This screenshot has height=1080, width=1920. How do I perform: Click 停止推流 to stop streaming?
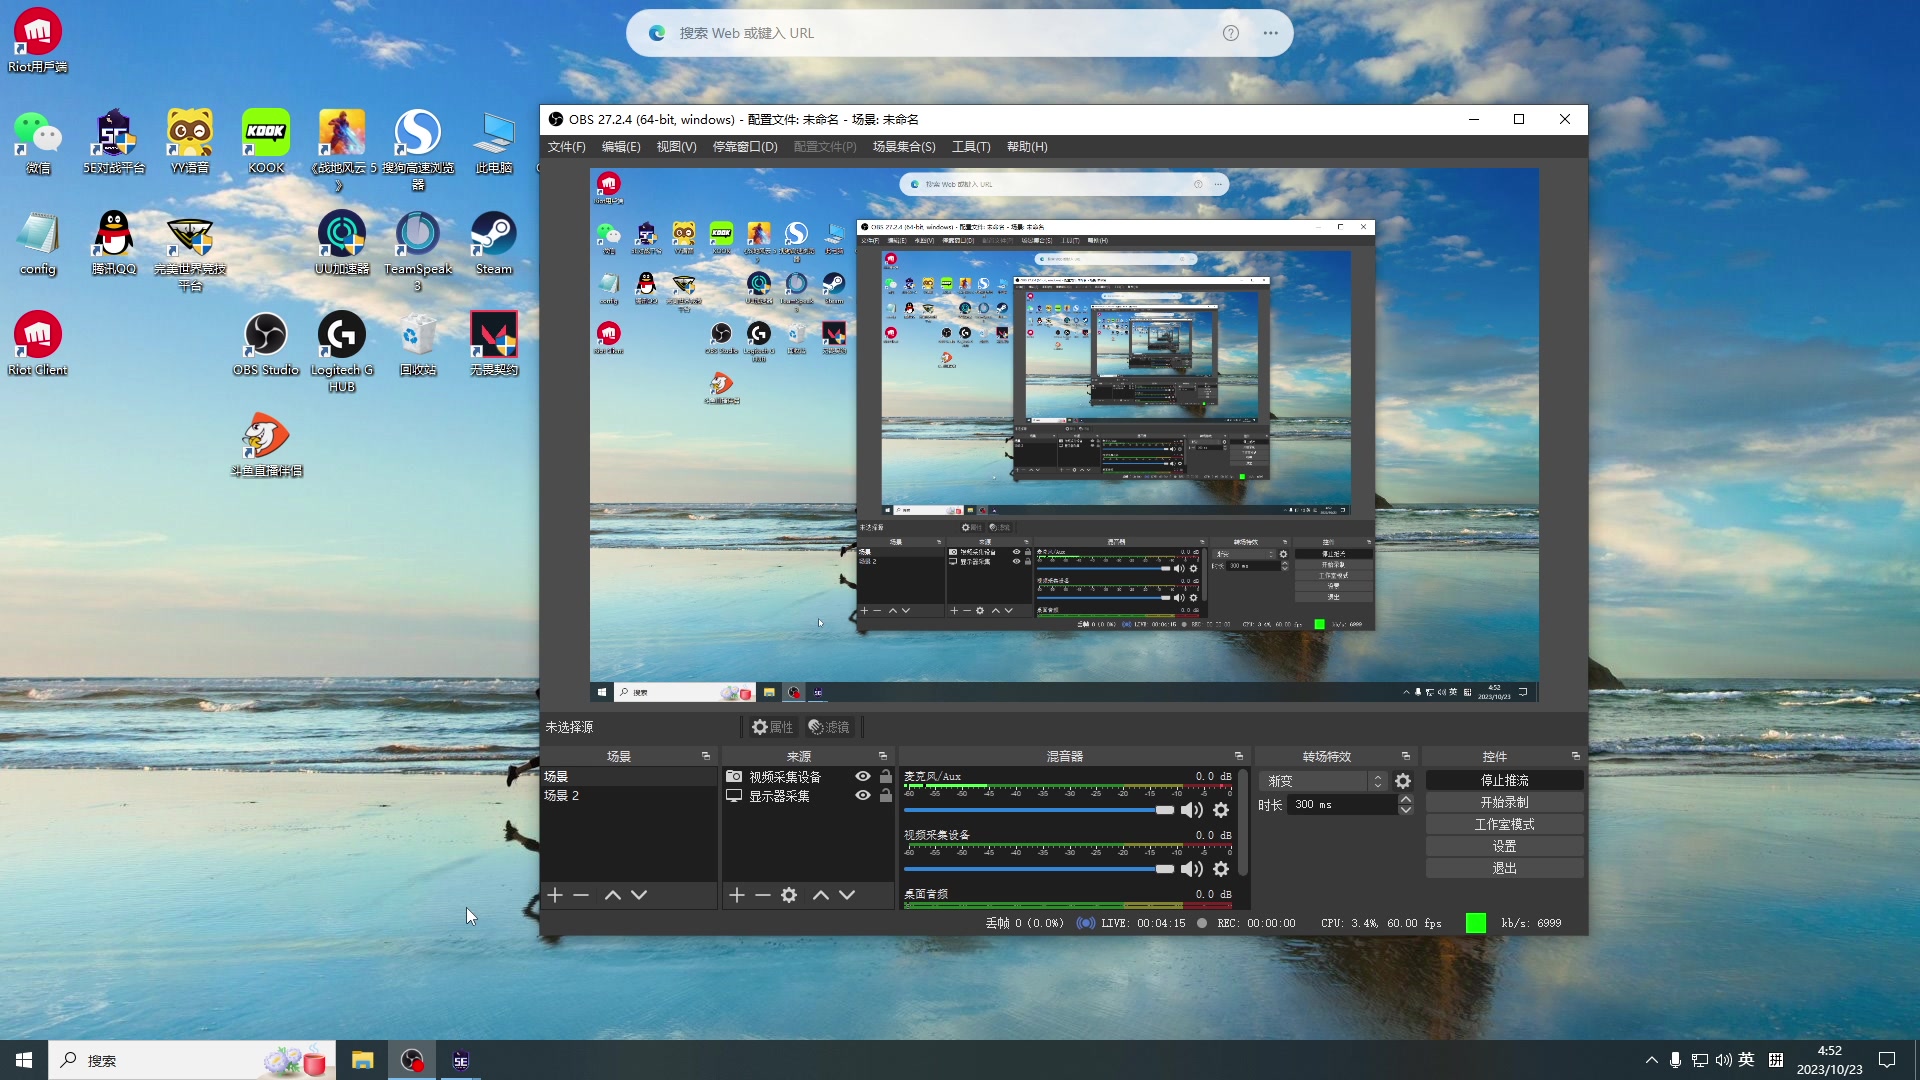click(x=1504, y=781)
